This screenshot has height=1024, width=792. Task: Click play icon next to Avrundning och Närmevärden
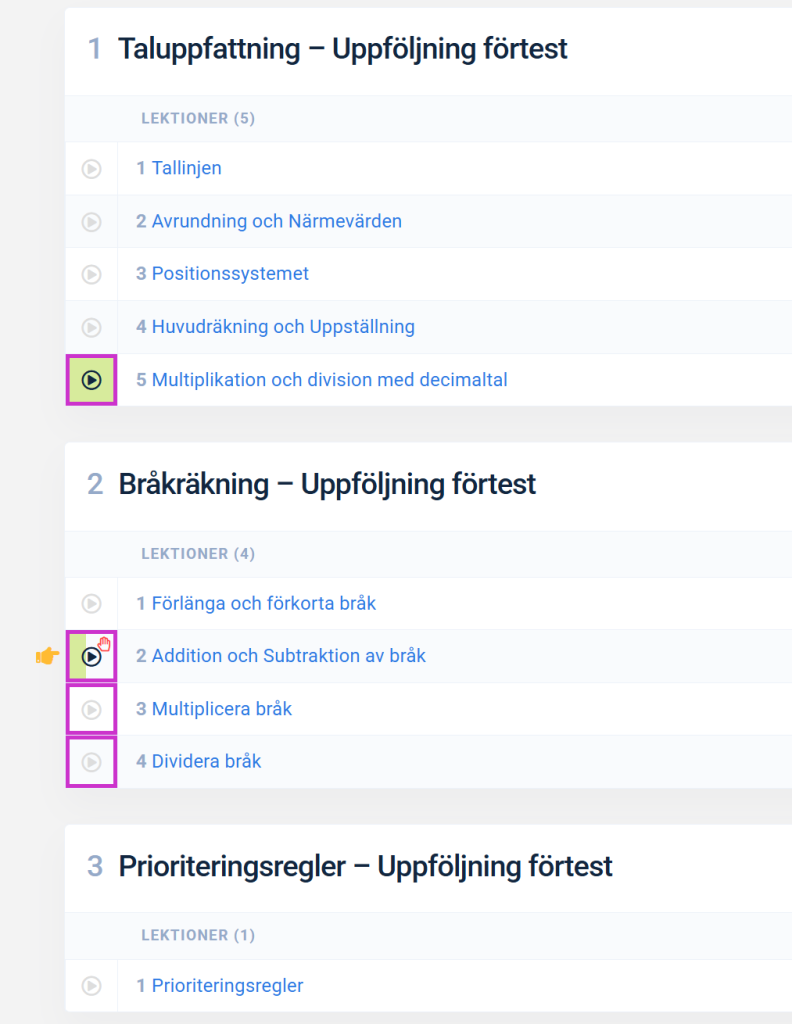tap(91, 222)
